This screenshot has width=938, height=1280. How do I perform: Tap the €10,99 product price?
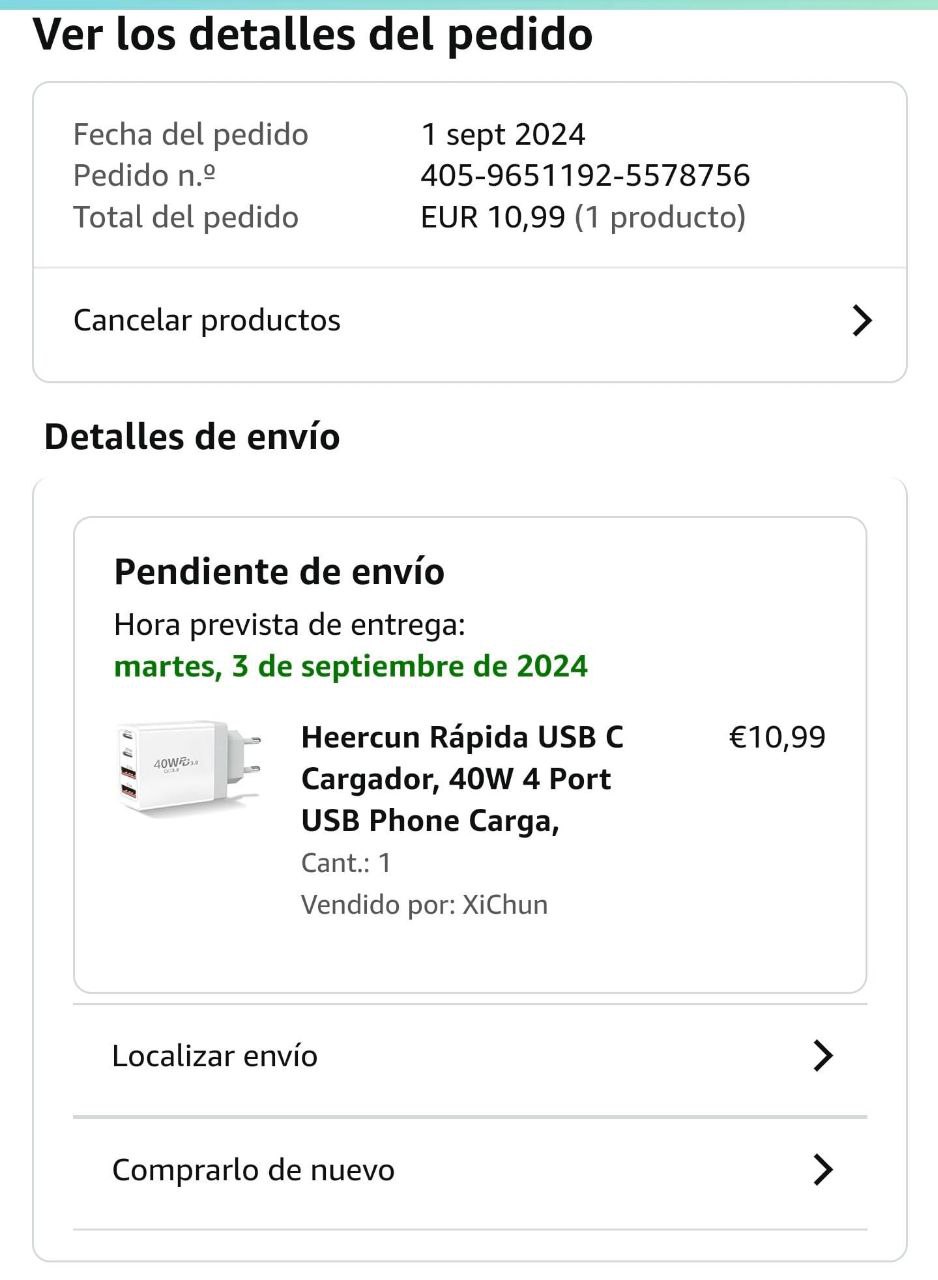click(778, 738)
